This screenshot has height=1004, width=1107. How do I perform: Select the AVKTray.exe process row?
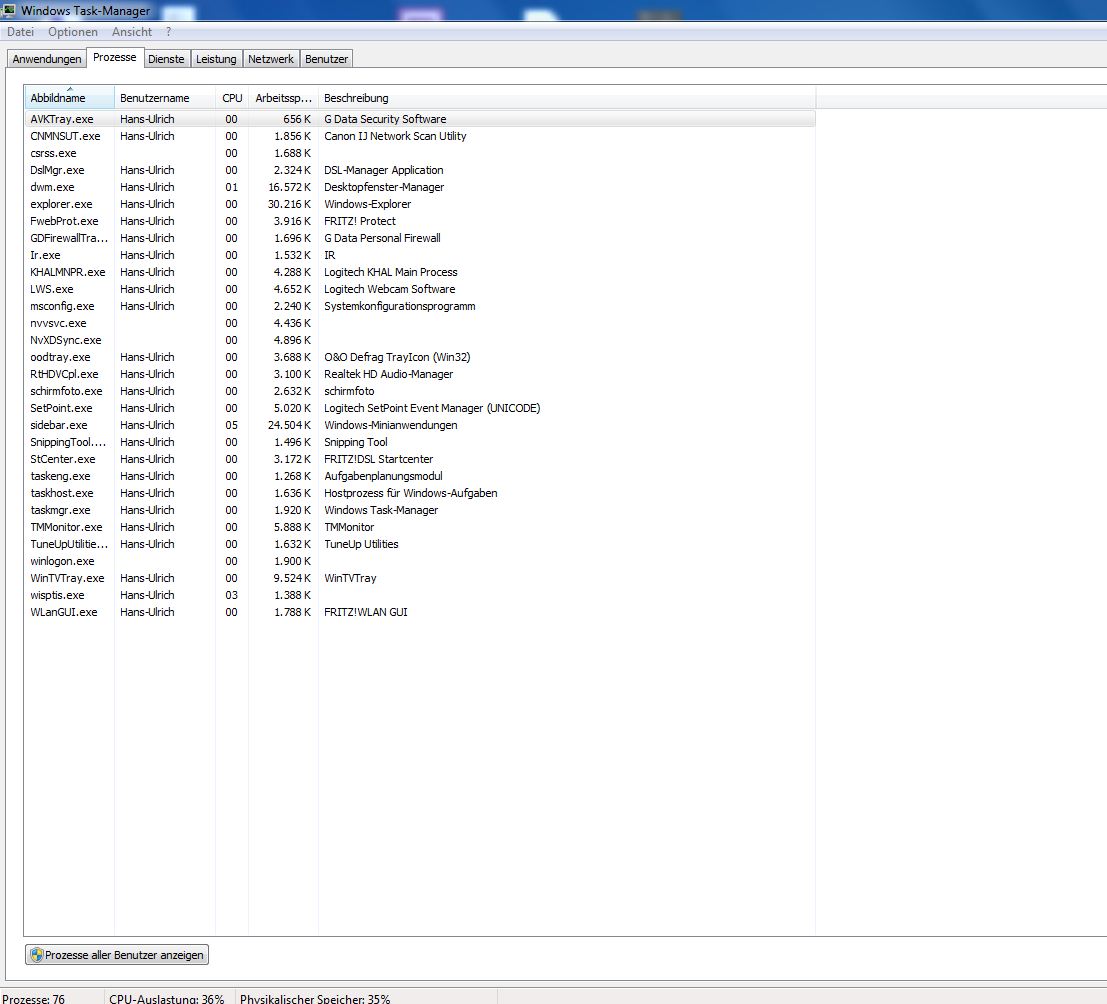[x=420, y=119]
